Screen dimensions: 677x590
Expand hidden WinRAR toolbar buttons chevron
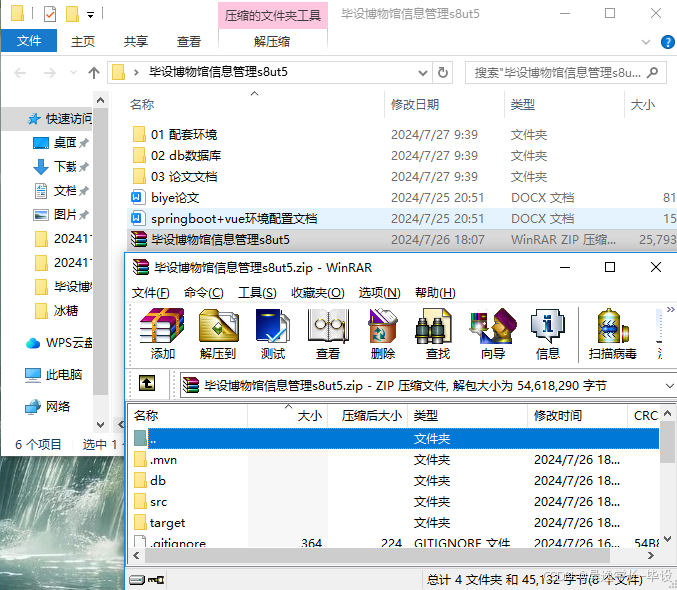pyautogui.click(x=670, y=309)
